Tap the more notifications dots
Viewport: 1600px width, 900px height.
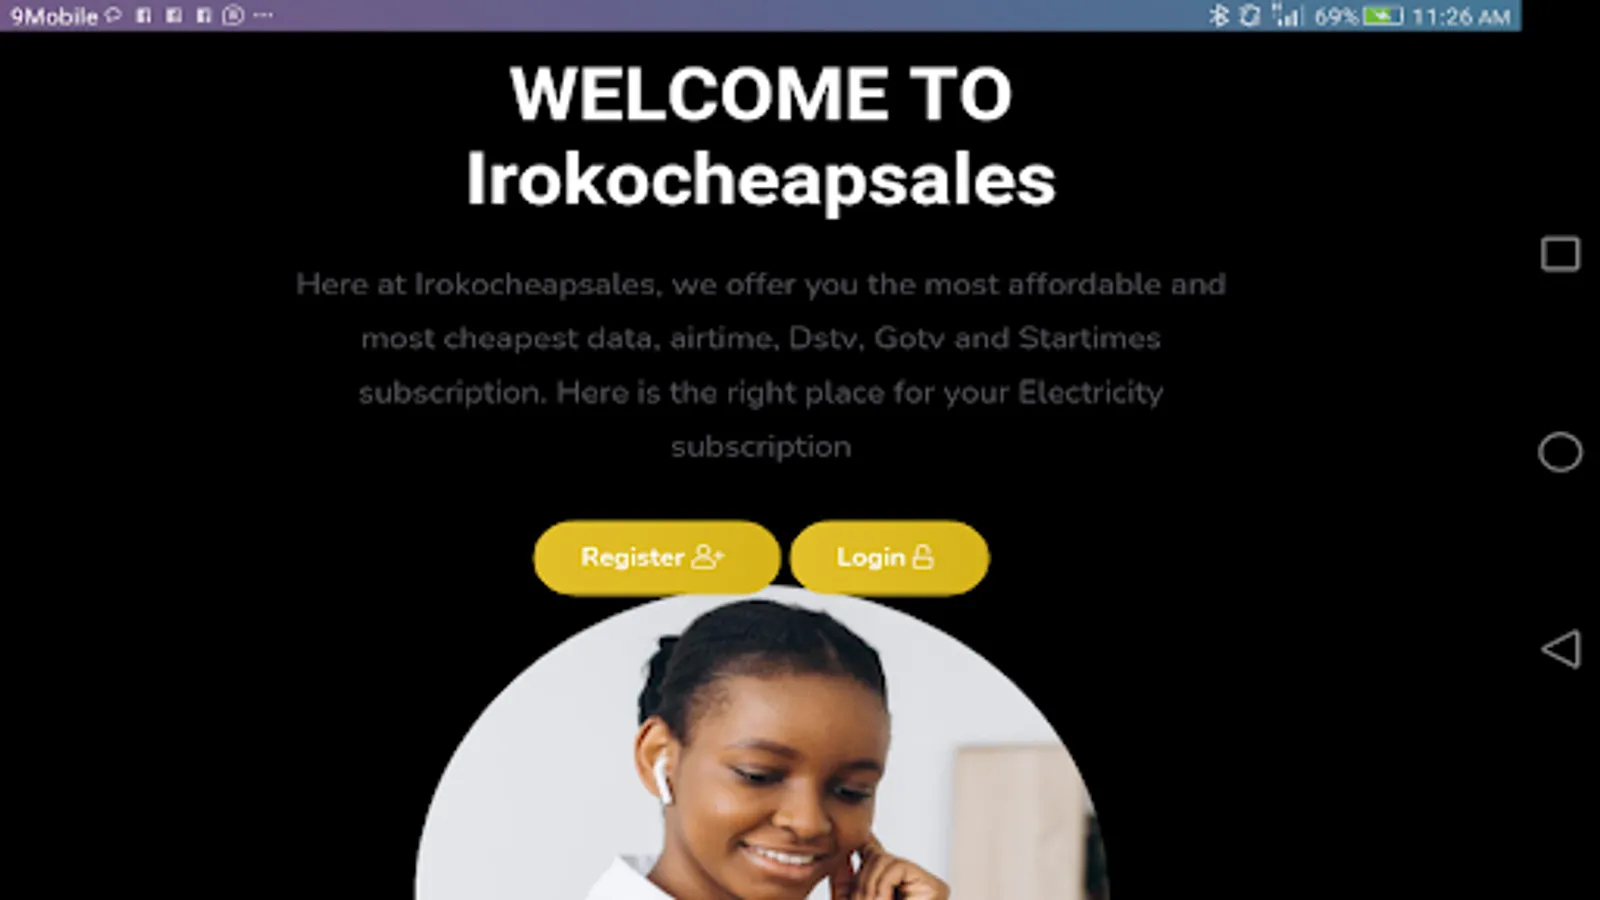click(x=263, y=15)
